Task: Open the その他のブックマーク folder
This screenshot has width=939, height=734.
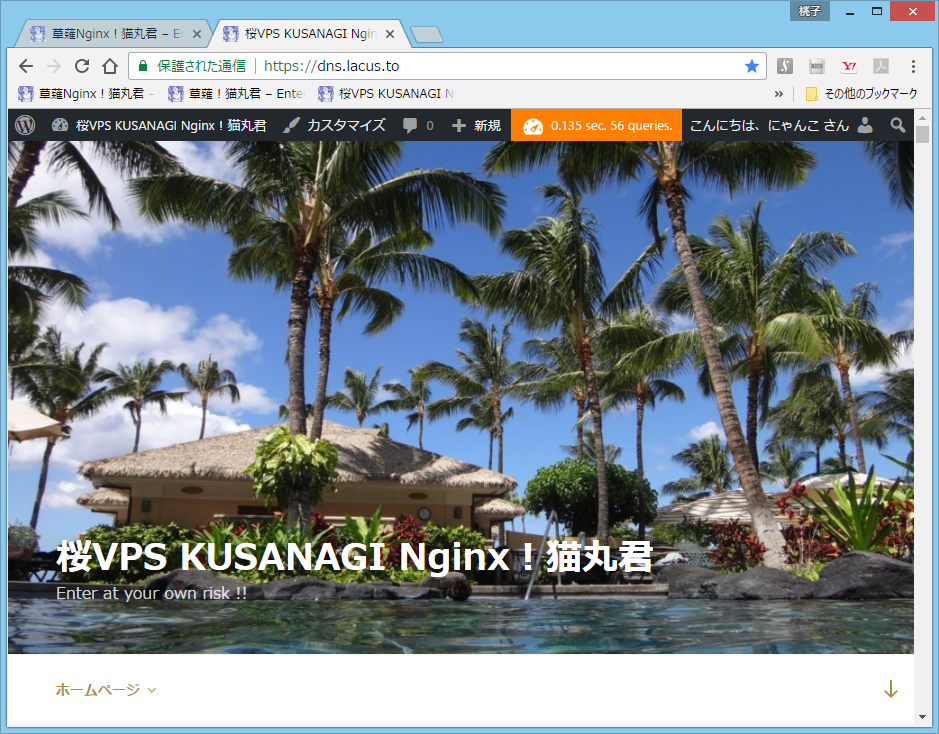Action: coord(861,94)
